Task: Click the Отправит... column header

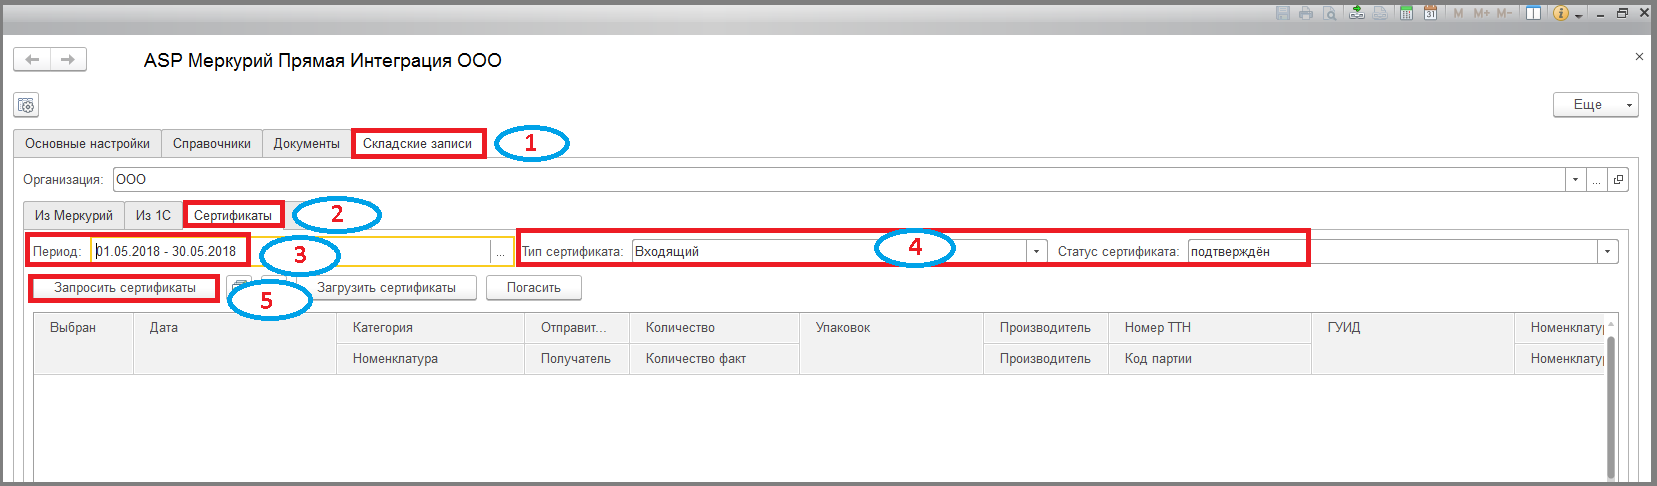Action: click(x=577, y=328)
